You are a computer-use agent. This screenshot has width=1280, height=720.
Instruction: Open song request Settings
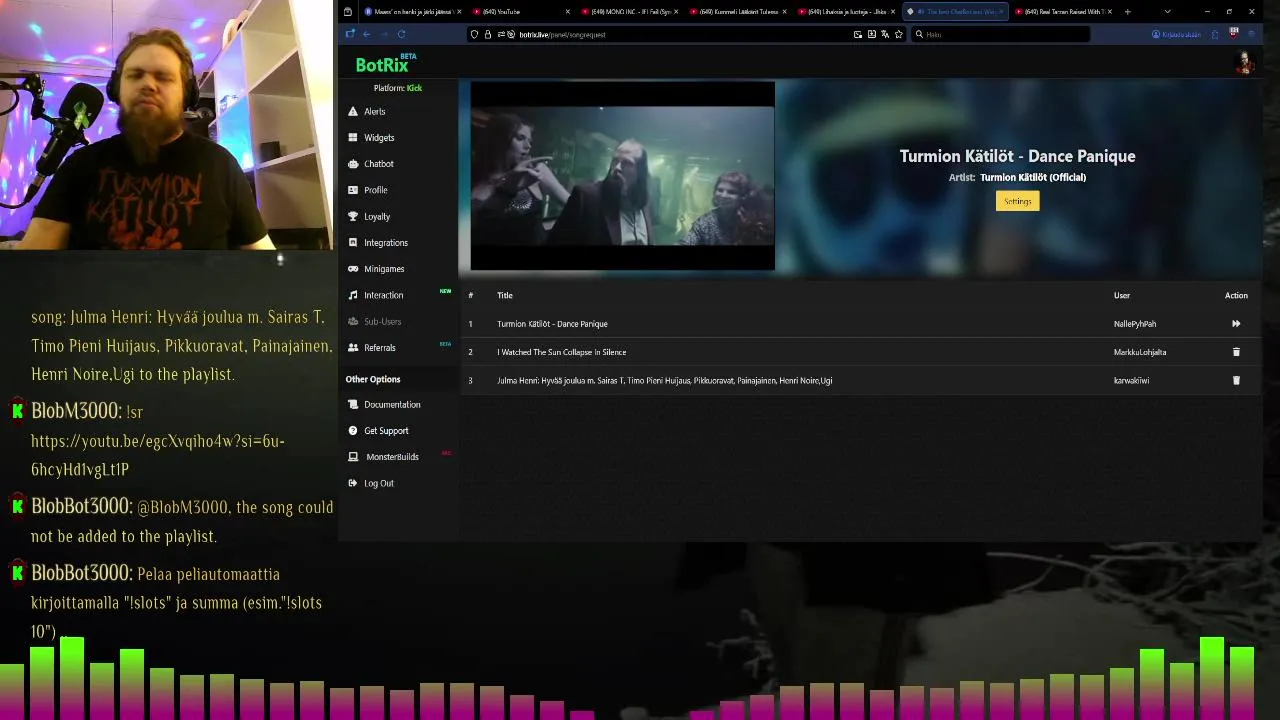[x=1017, y=201]
